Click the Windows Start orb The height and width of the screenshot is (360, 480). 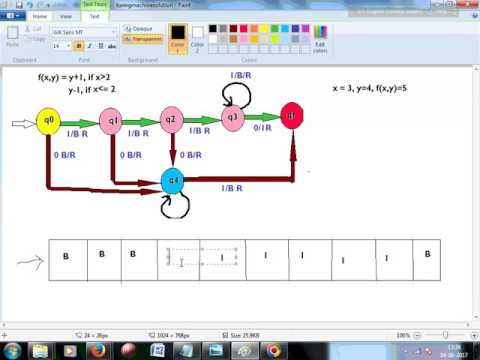pos(12,351)
